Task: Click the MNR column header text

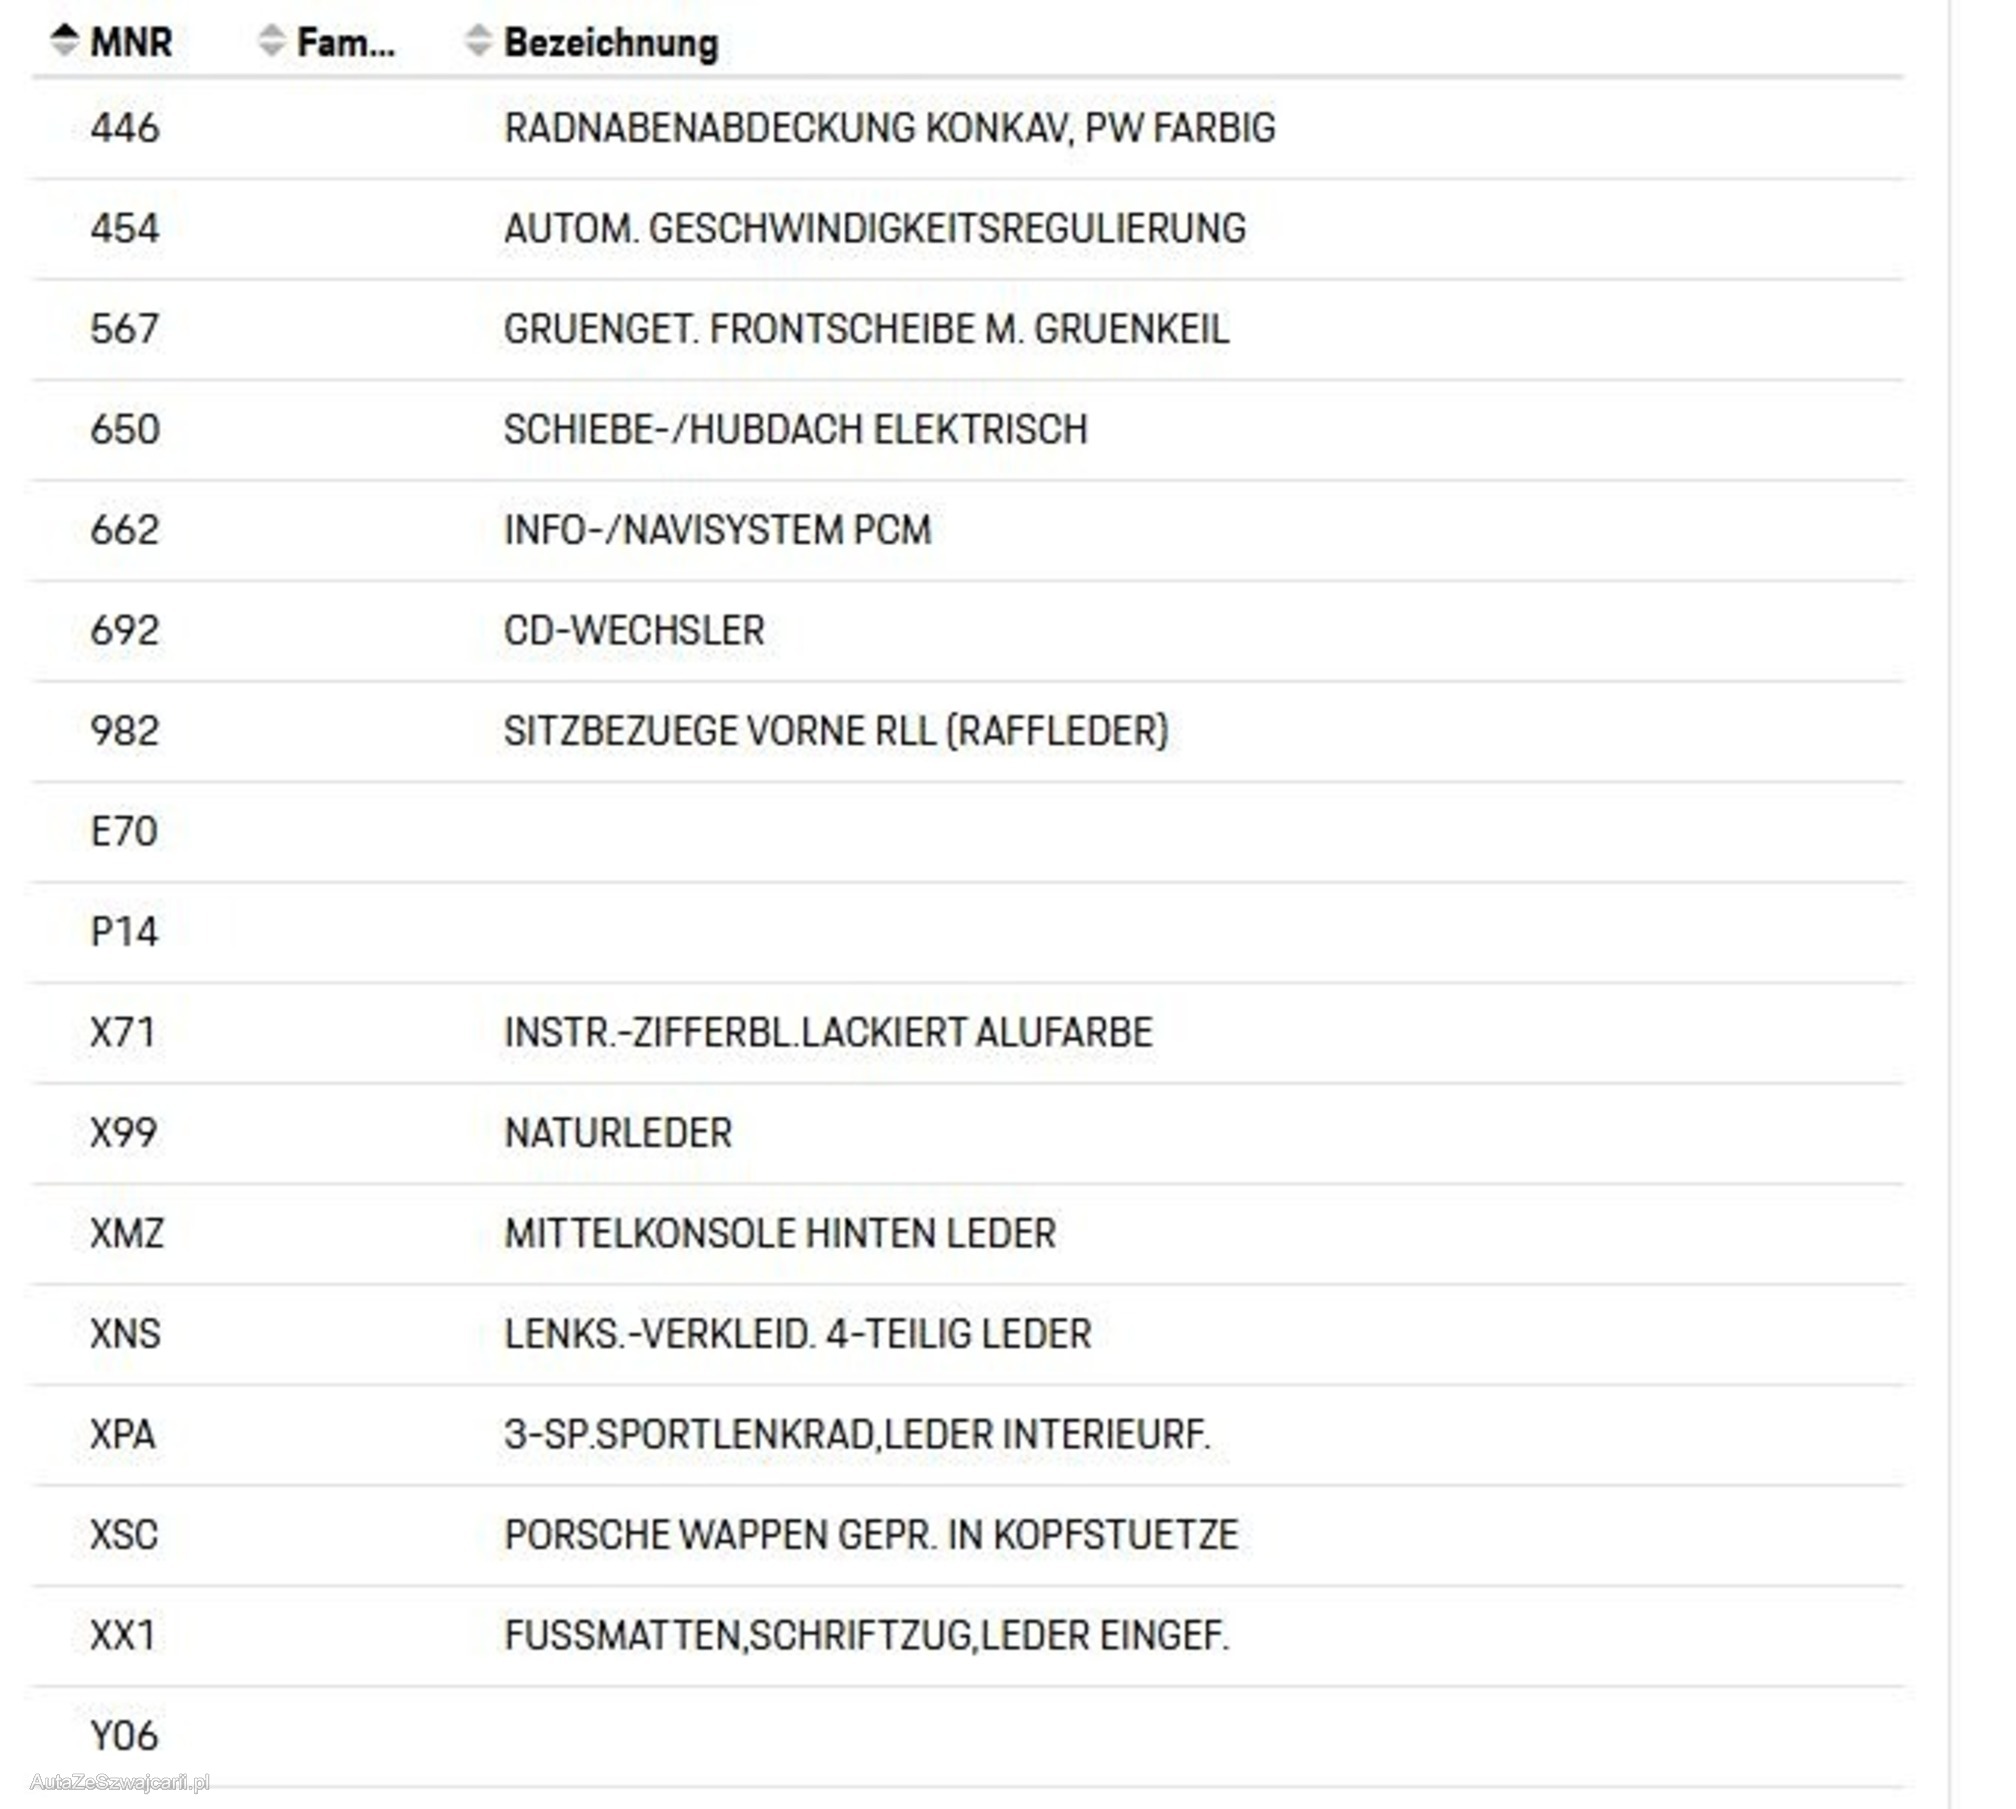Action: [x=131, y=42]
